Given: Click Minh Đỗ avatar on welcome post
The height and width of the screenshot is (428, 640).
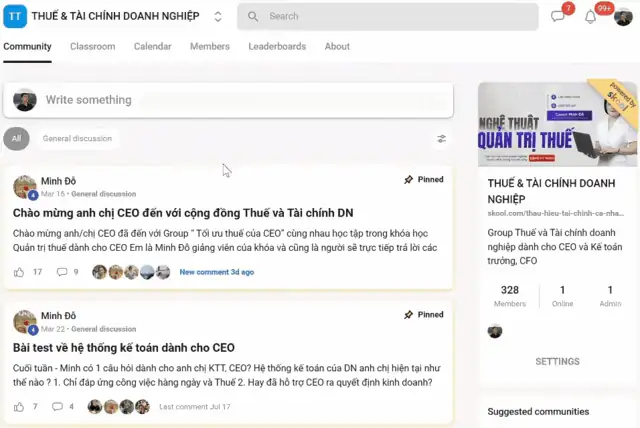Looking at the screenshot, I should pos(25,187).
